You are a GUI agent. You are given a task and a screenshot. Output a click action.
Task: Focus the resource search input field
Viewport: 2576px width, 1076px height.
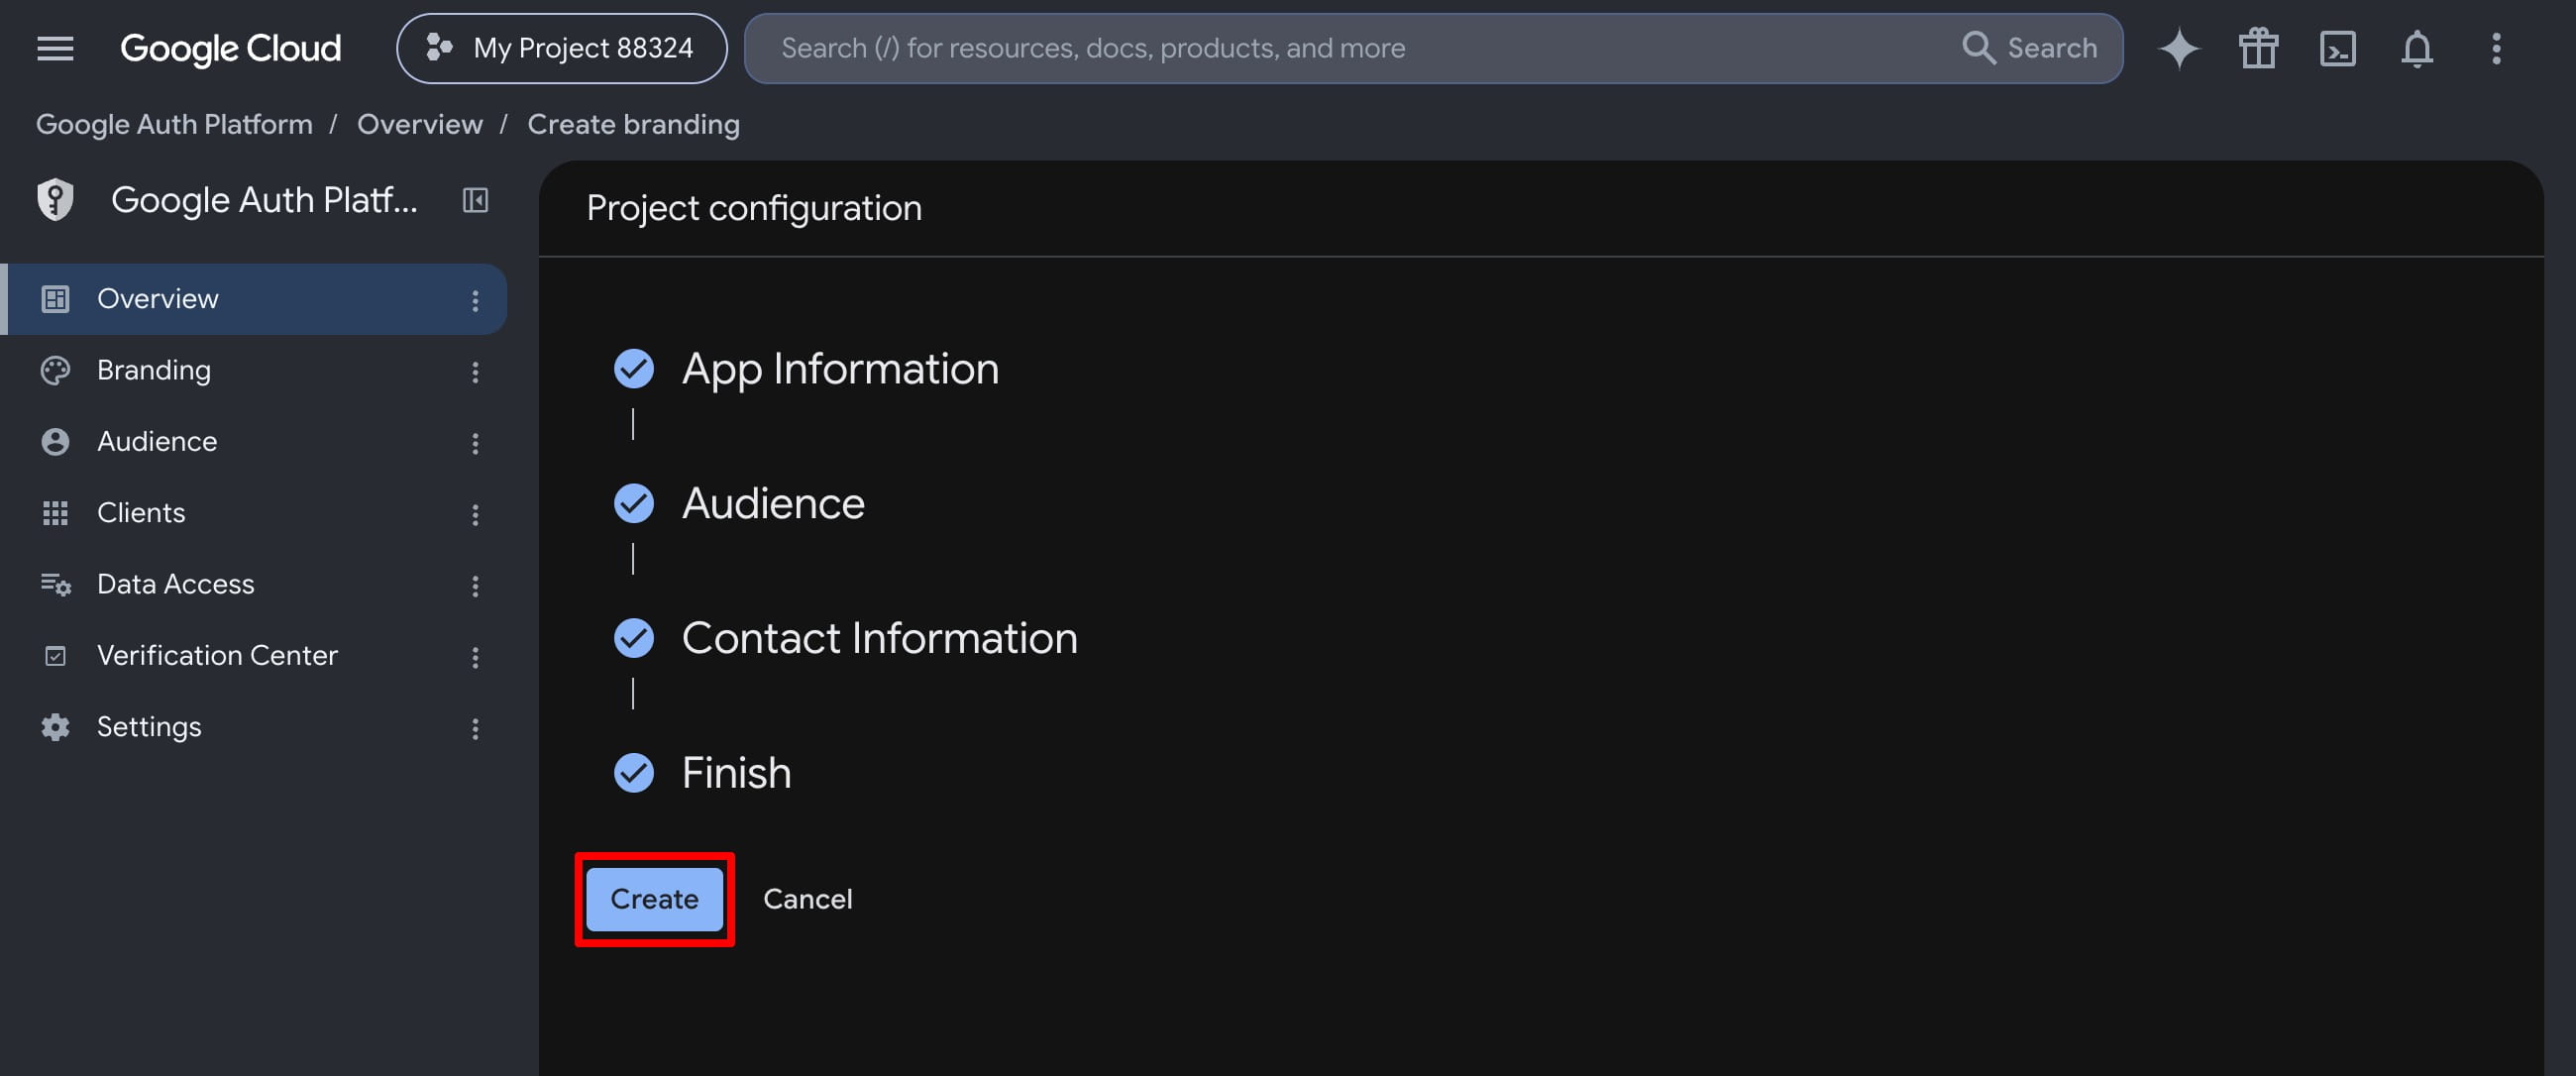click(1350, 48)
